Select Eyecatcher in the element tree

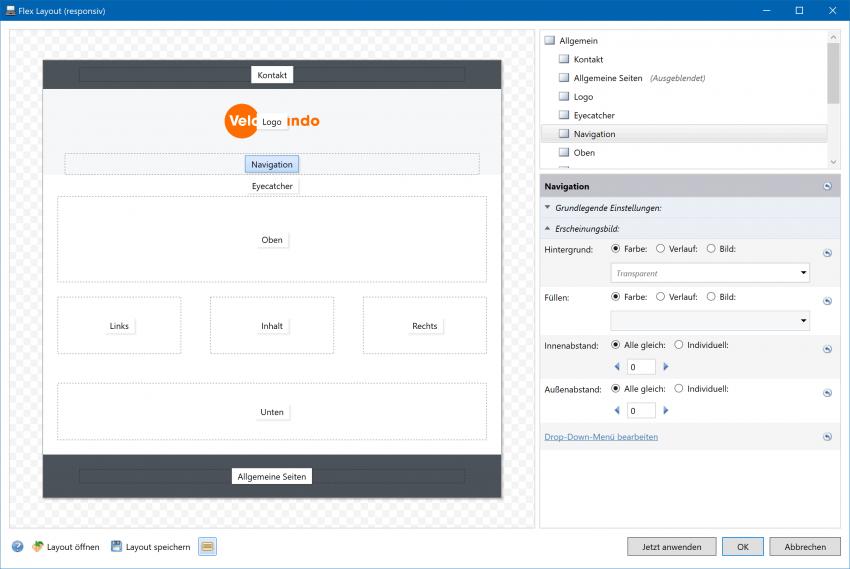pos(594,116)
